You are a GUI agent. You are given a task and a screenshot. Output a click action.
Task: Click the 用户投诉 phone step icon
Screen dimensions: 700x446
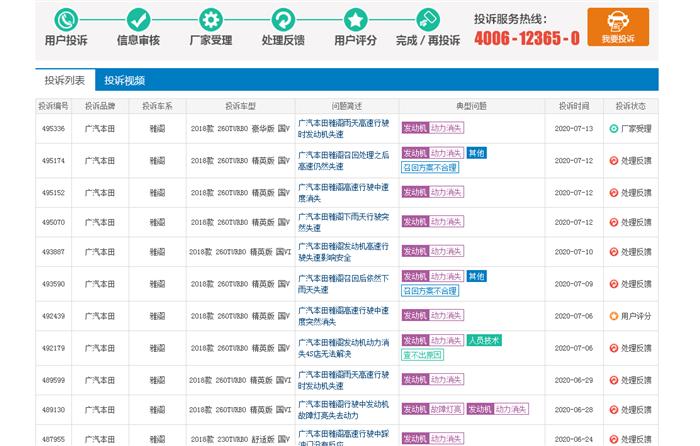point(66,20)
